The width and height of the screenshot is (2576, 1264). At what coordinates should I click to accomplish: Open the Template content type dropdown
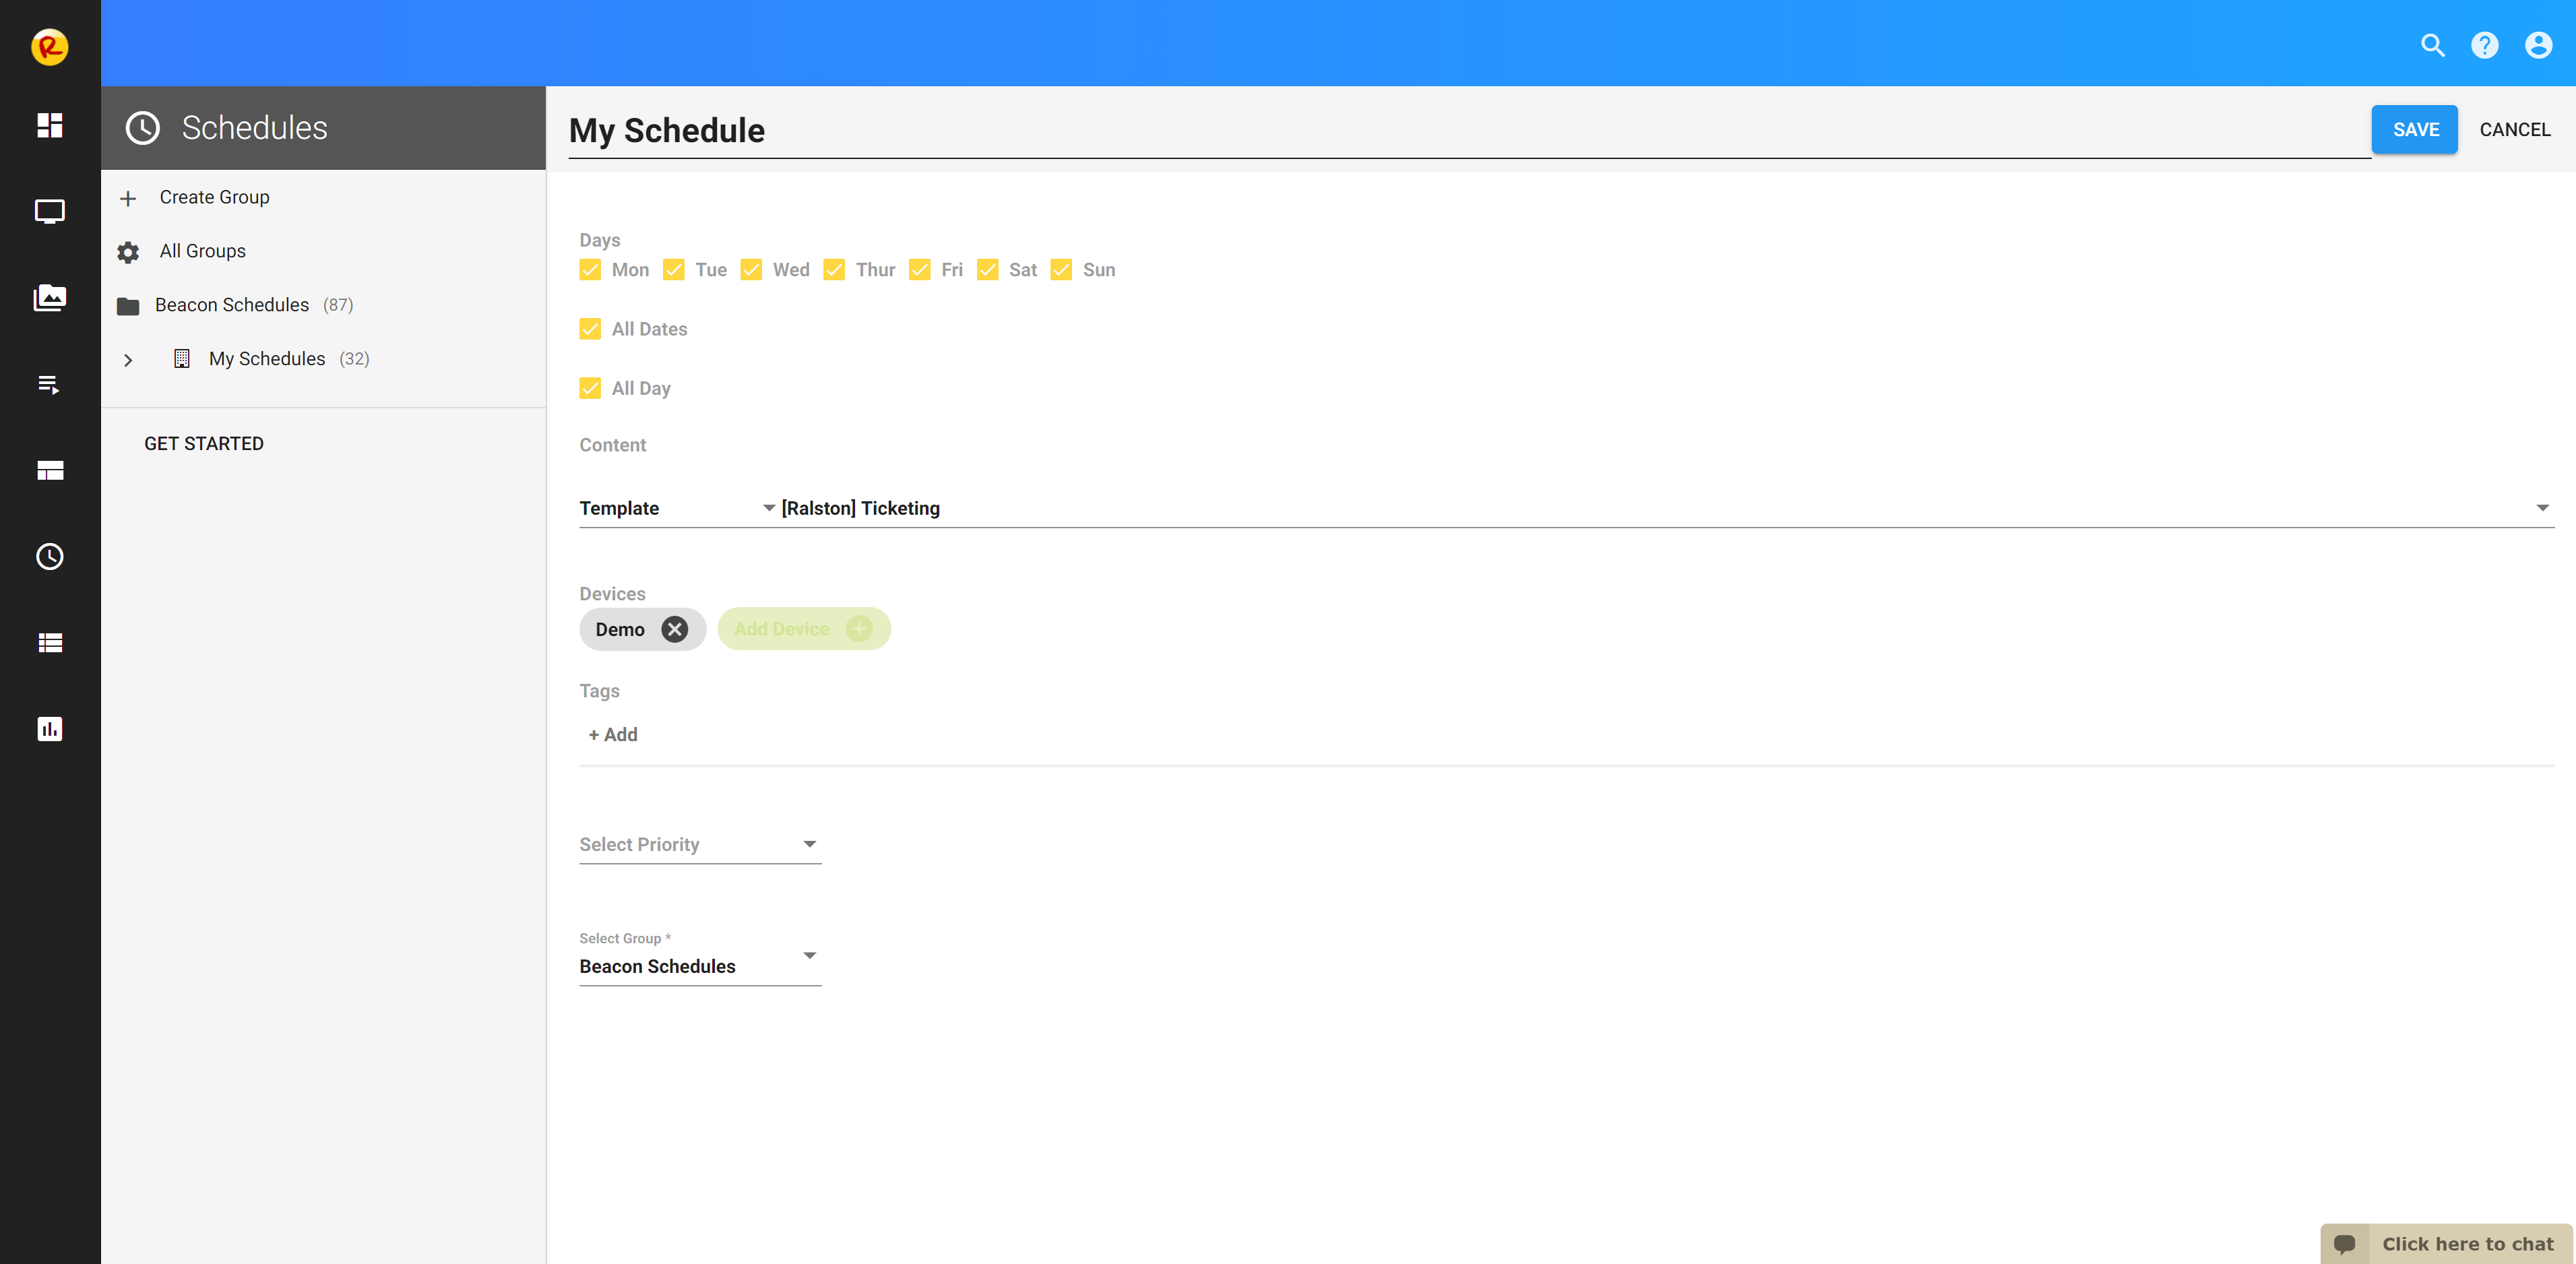(x=678, y=508)
